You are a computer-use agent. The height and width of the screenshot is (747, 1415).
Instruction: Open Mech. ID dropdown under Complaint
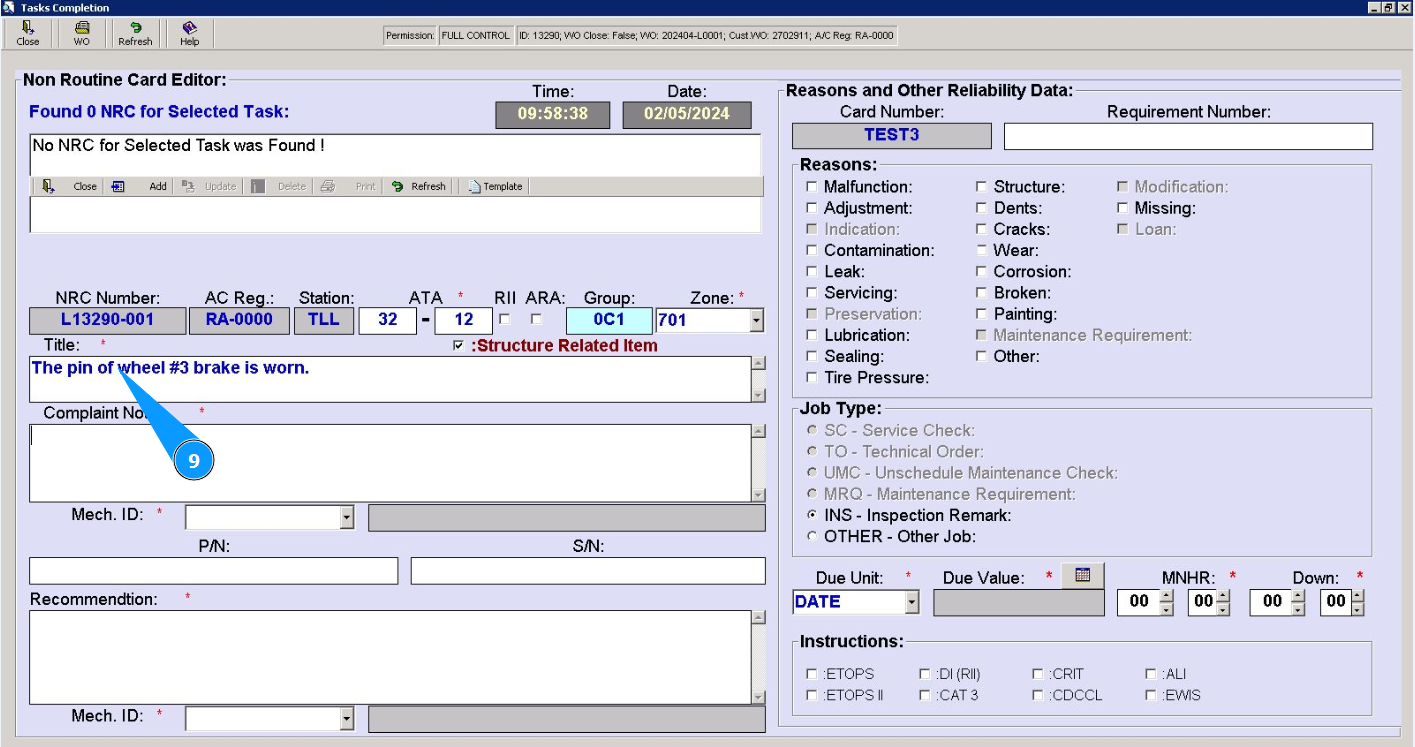pyautogui.click(x=347, y=517)
